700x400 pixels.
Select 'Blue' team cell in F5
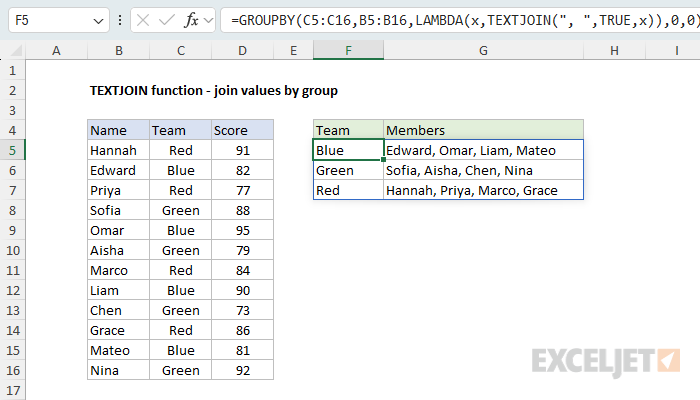(348, 150)
